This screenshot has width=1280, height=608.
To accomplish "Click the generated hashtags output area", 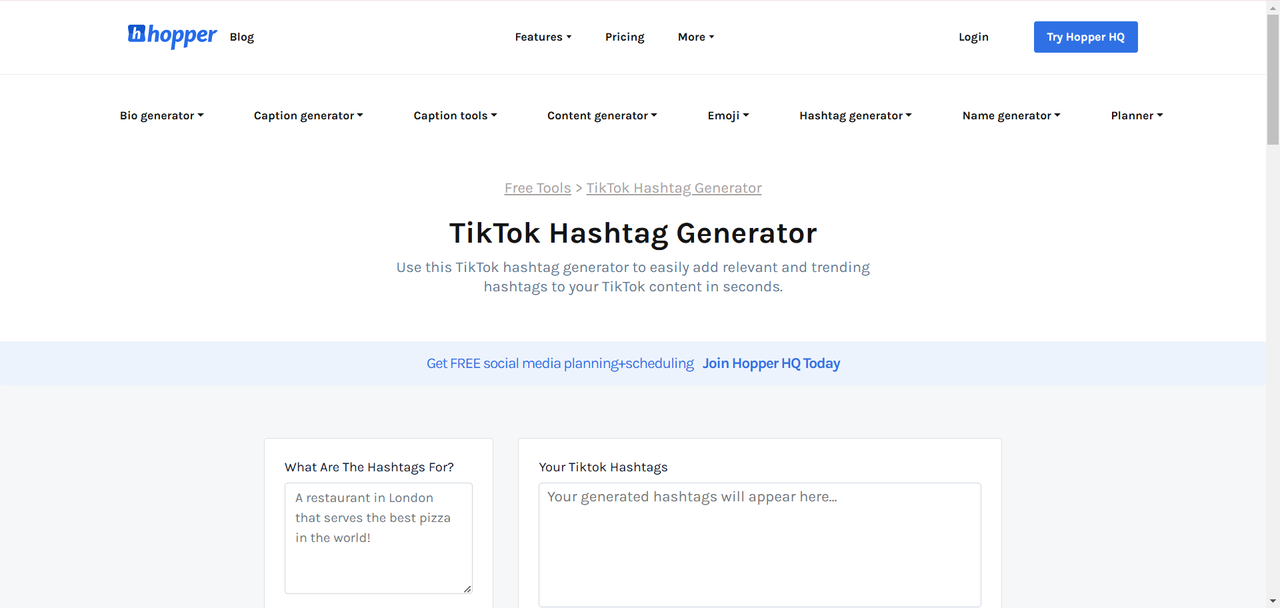I will [759, 544].
